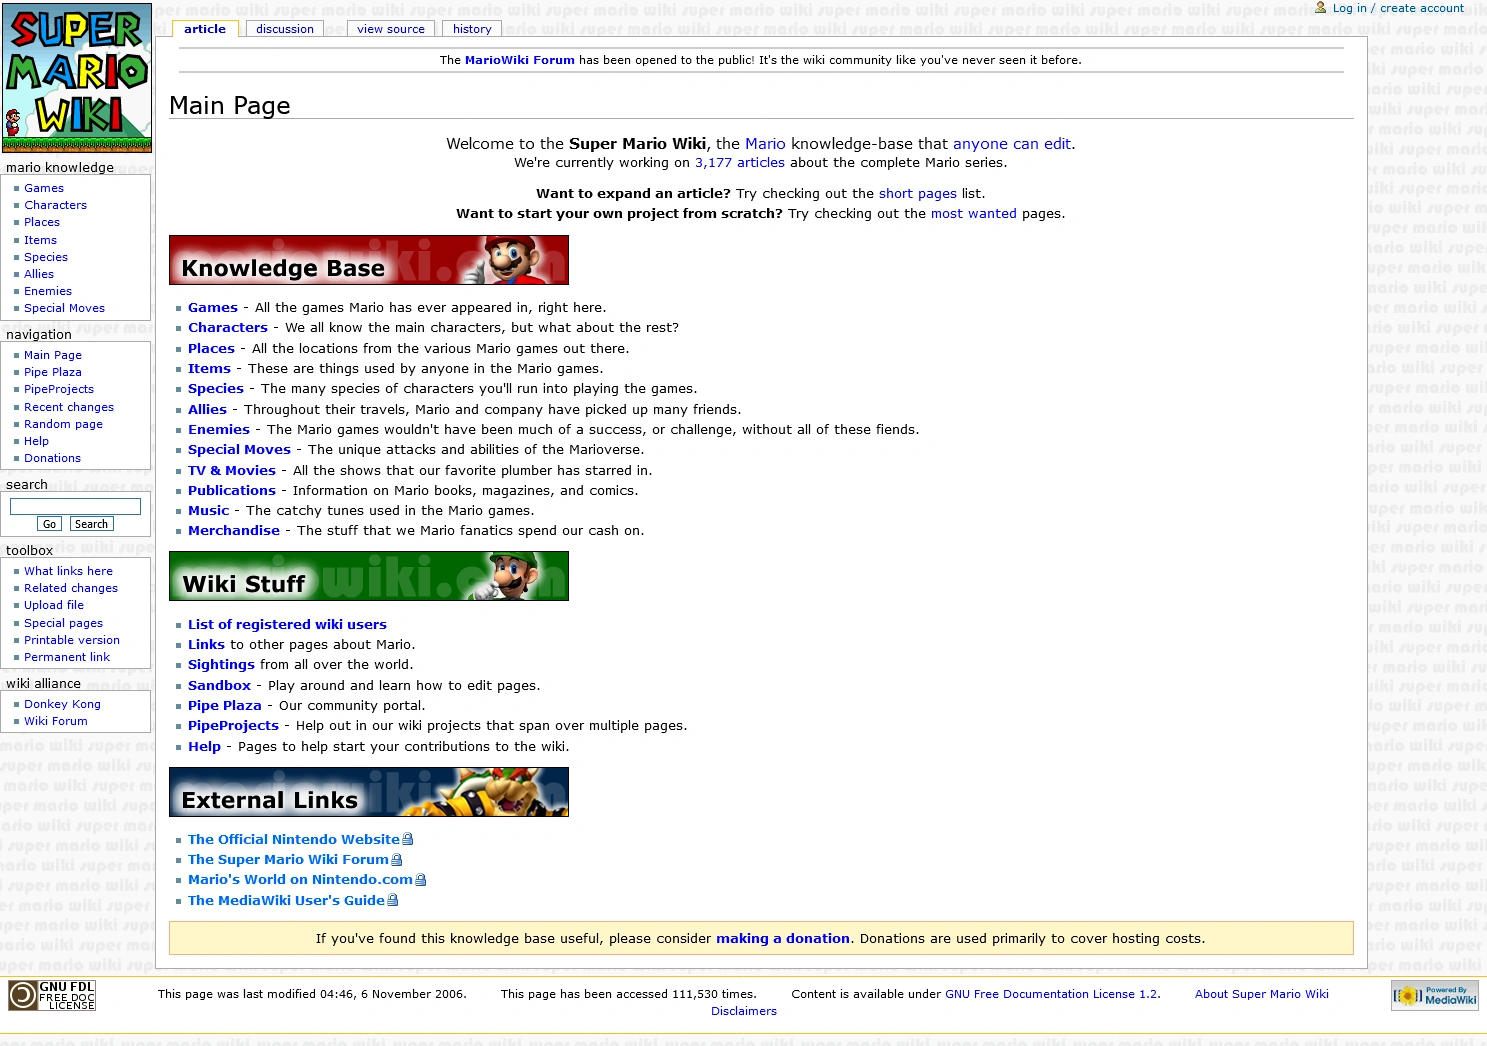Click Upload file in toolbox
Image resolution: width=1487 pixels, height=1046 pixels.
54,605
